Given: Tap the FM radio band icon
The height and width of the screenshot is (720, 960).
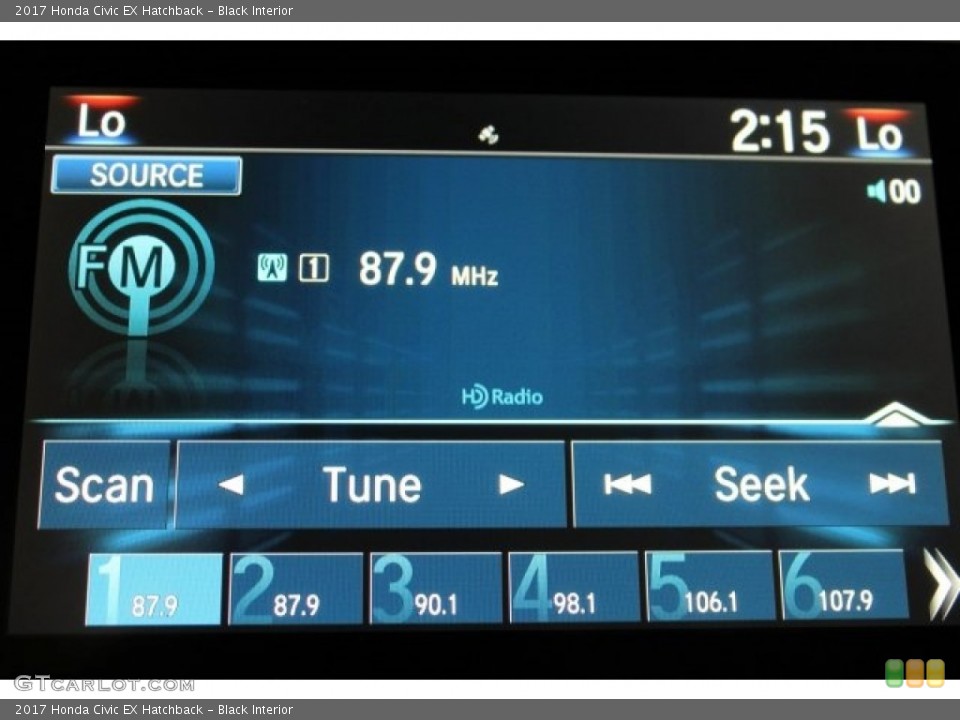Looking at the screenshot, I should coord(141,269).
